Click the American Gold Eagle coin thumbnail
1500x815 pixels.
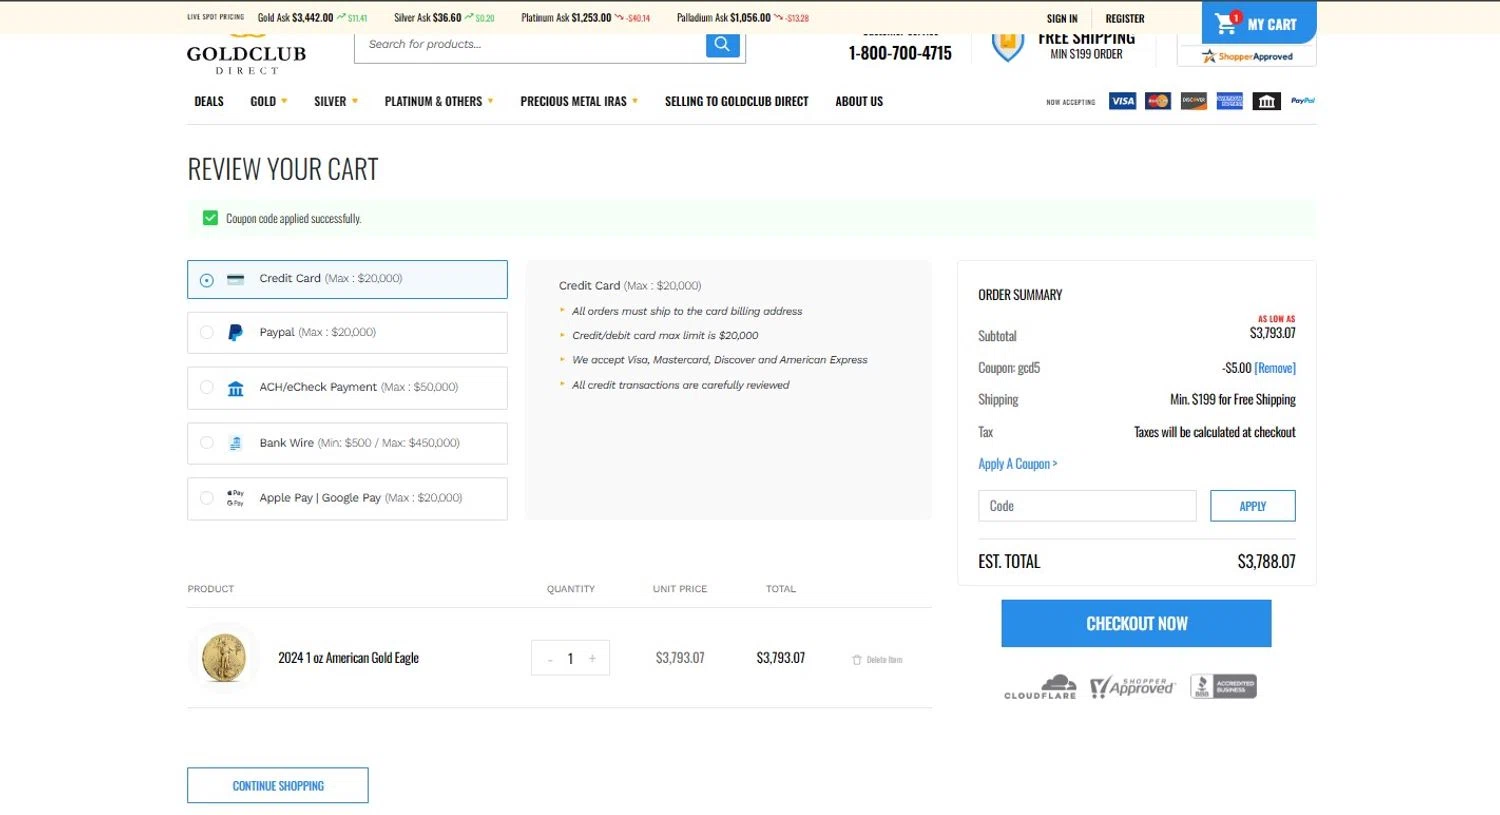(x=224, y=658)
